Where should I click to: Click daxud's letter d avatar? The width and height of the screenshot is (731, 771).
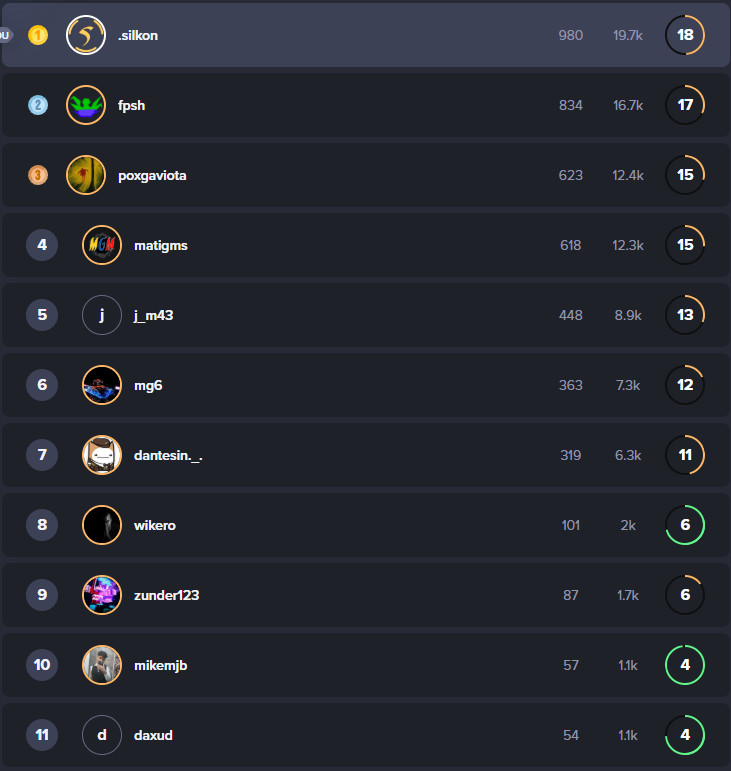tap(102, 735)
